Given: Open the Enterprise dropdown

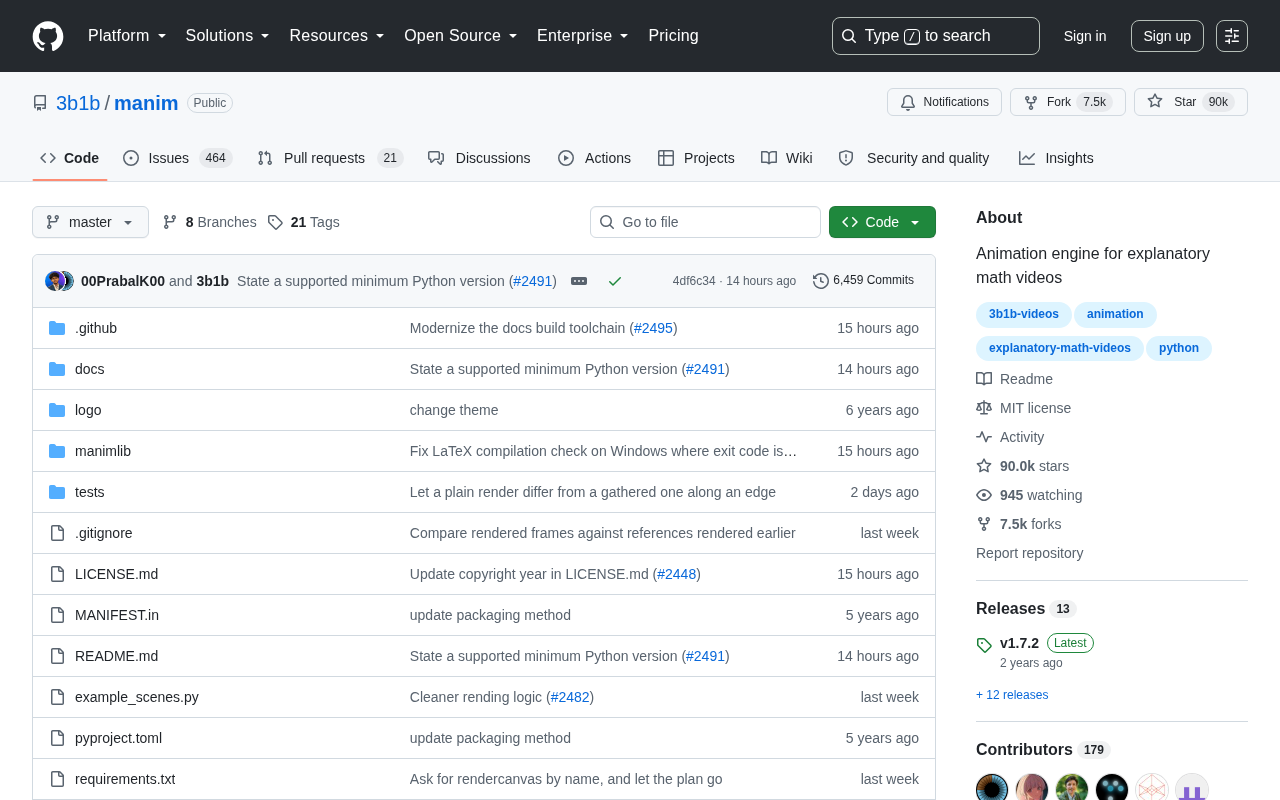Looking at the screenshot, I should tap(583, 36).
